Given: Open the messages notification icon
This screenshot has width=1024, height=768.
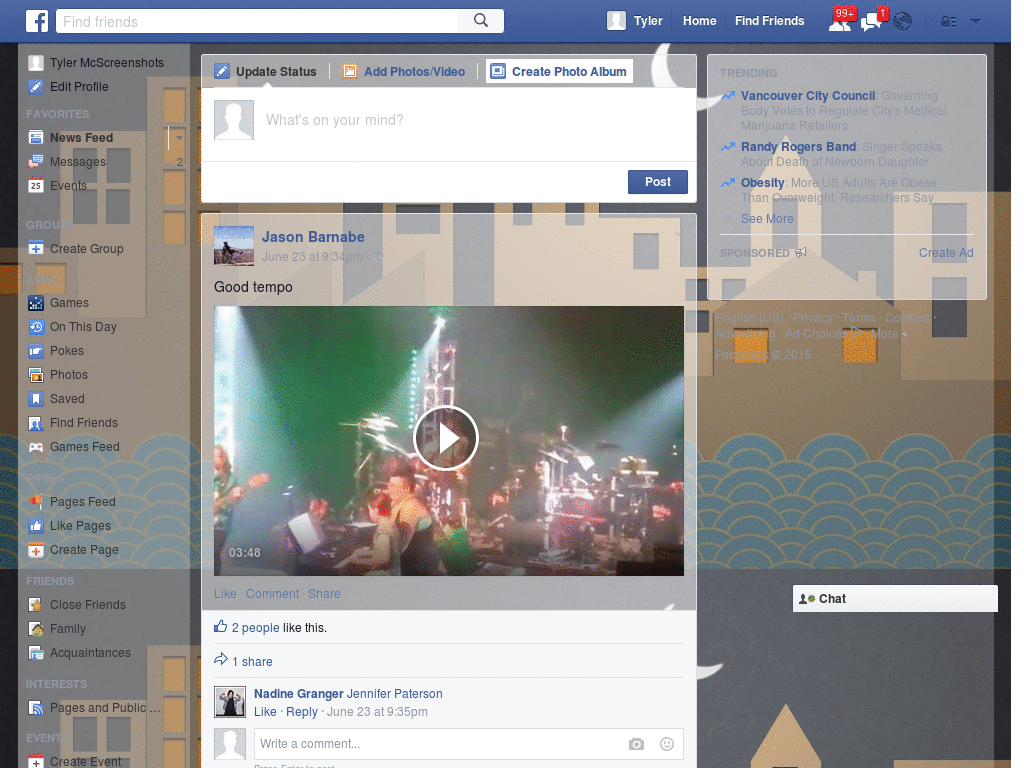Looking at the screenshot, I should (x=872, y=21).
